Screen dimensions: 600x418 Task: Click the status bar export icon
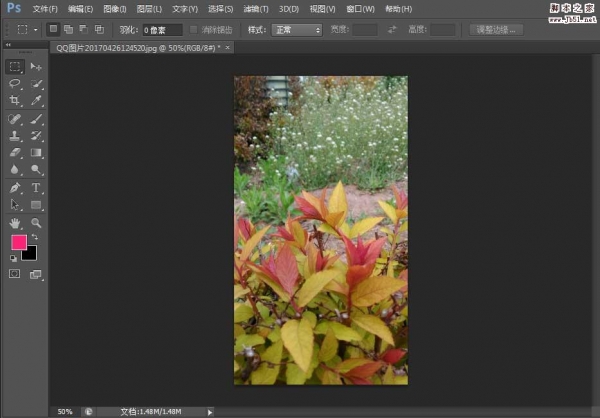[x=89, y=412]
